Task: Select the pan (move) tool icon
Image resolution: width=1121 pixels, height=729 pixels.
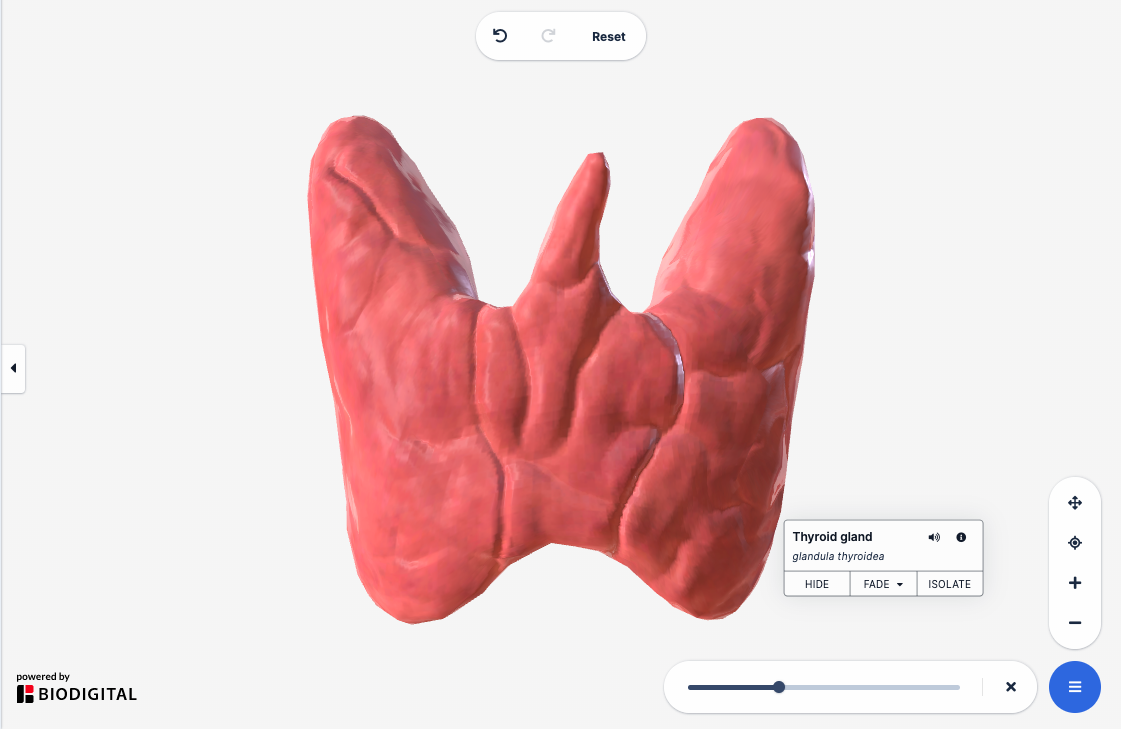Action: point(1075,503)
